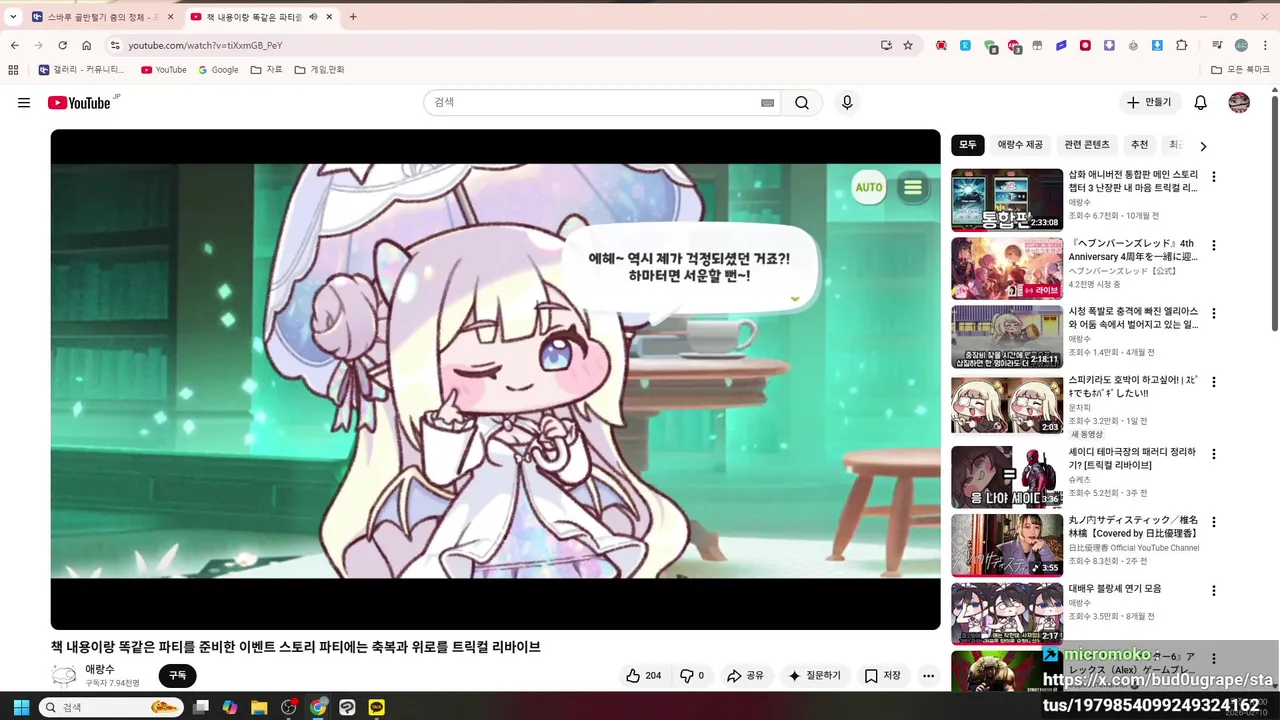Viewport: 1280px width, 720px height.
Task: Open the 애랑수 channel name link
Action: (100, 669)
